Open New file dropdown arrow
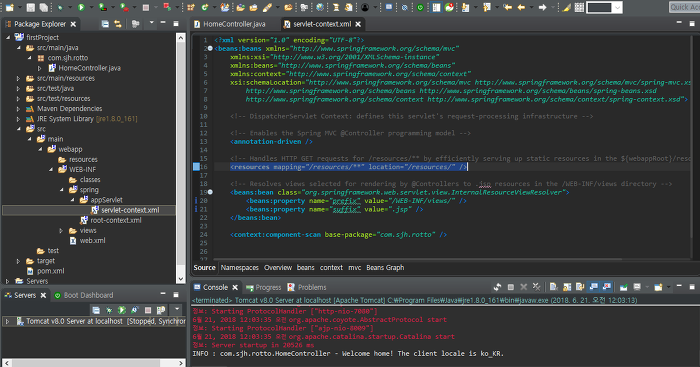The width and height of the screenshot is (700, 367). (20, 7)
